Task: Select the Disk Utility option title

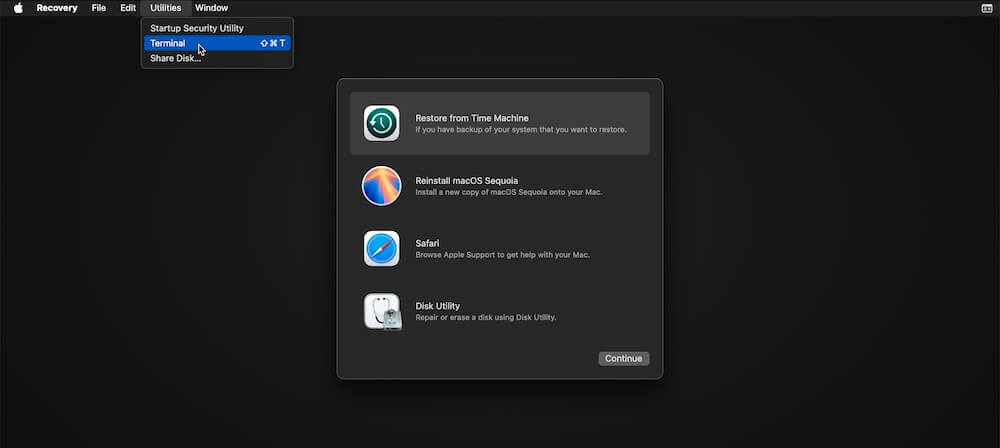Action: point(438,306)
